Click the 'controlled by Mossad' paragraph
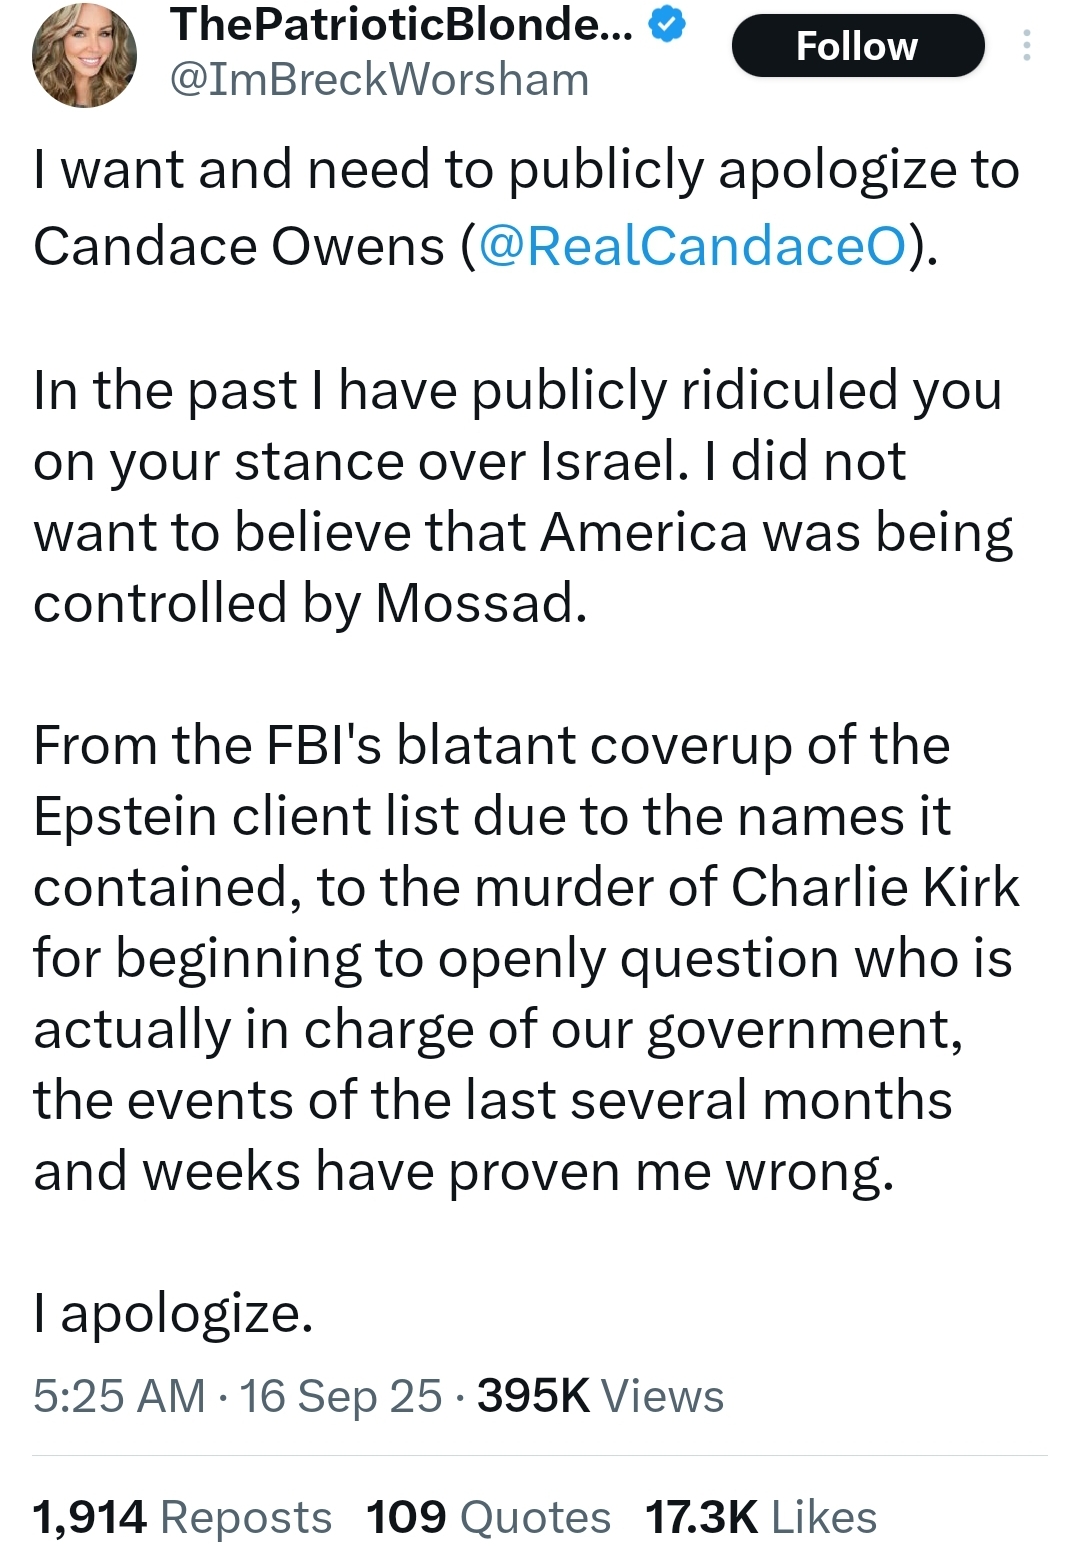 (x=310, y=603)
